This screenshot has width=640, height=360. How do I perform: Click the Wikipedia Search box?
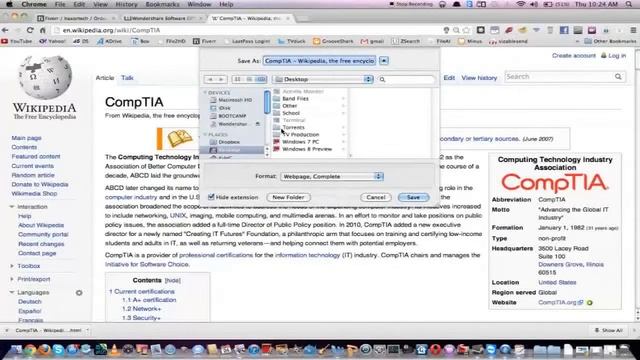tap(564, 77)
